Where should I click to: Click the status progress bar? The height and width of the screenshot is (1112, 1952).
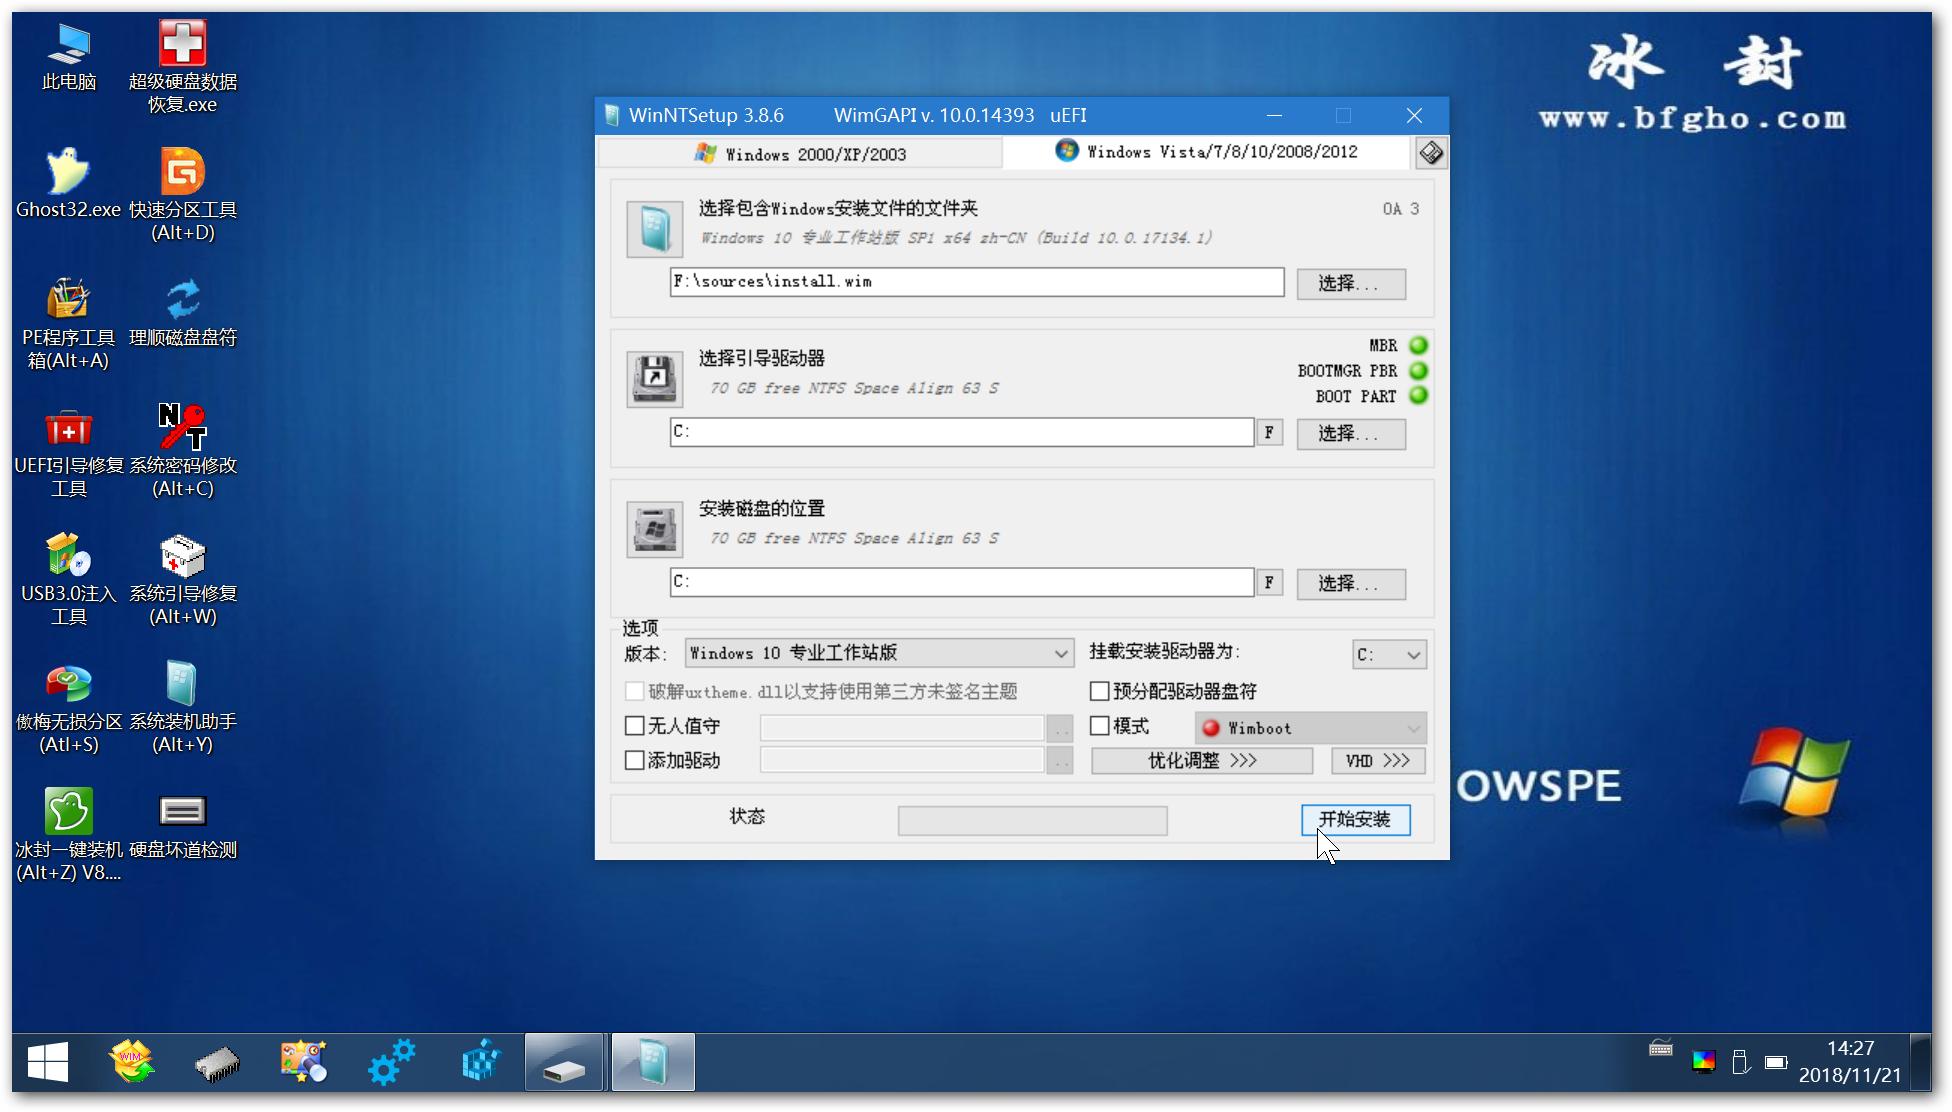tap(1032, 820)
